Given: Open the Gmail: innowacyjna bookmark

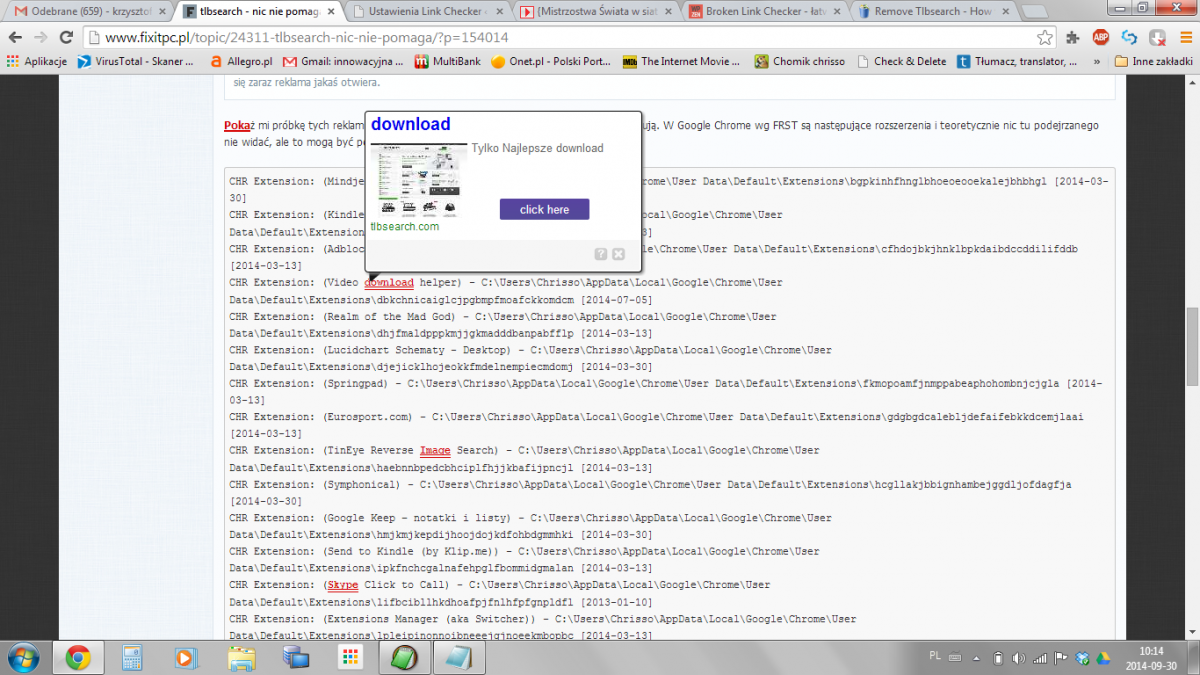Looking at the screenshot, I should pos(342,61).
